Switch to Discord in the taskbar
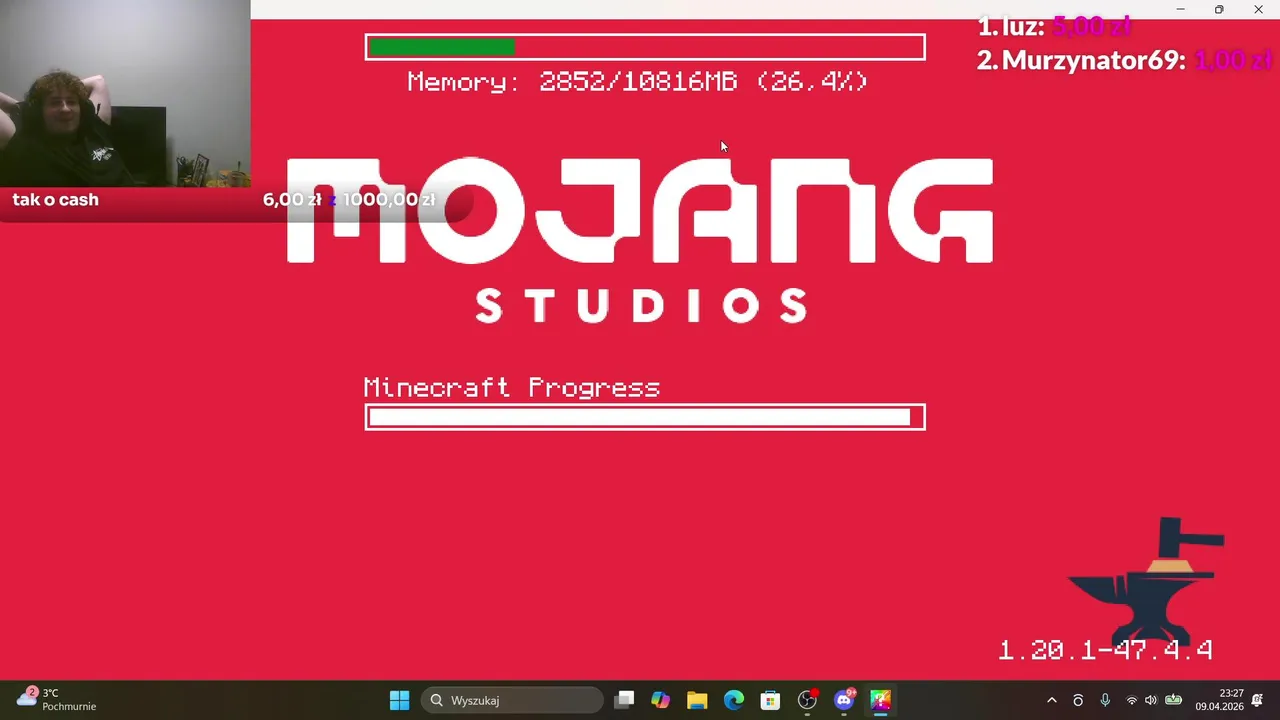This screenshot has width=1280, height=720. click(x=844, y=700)
